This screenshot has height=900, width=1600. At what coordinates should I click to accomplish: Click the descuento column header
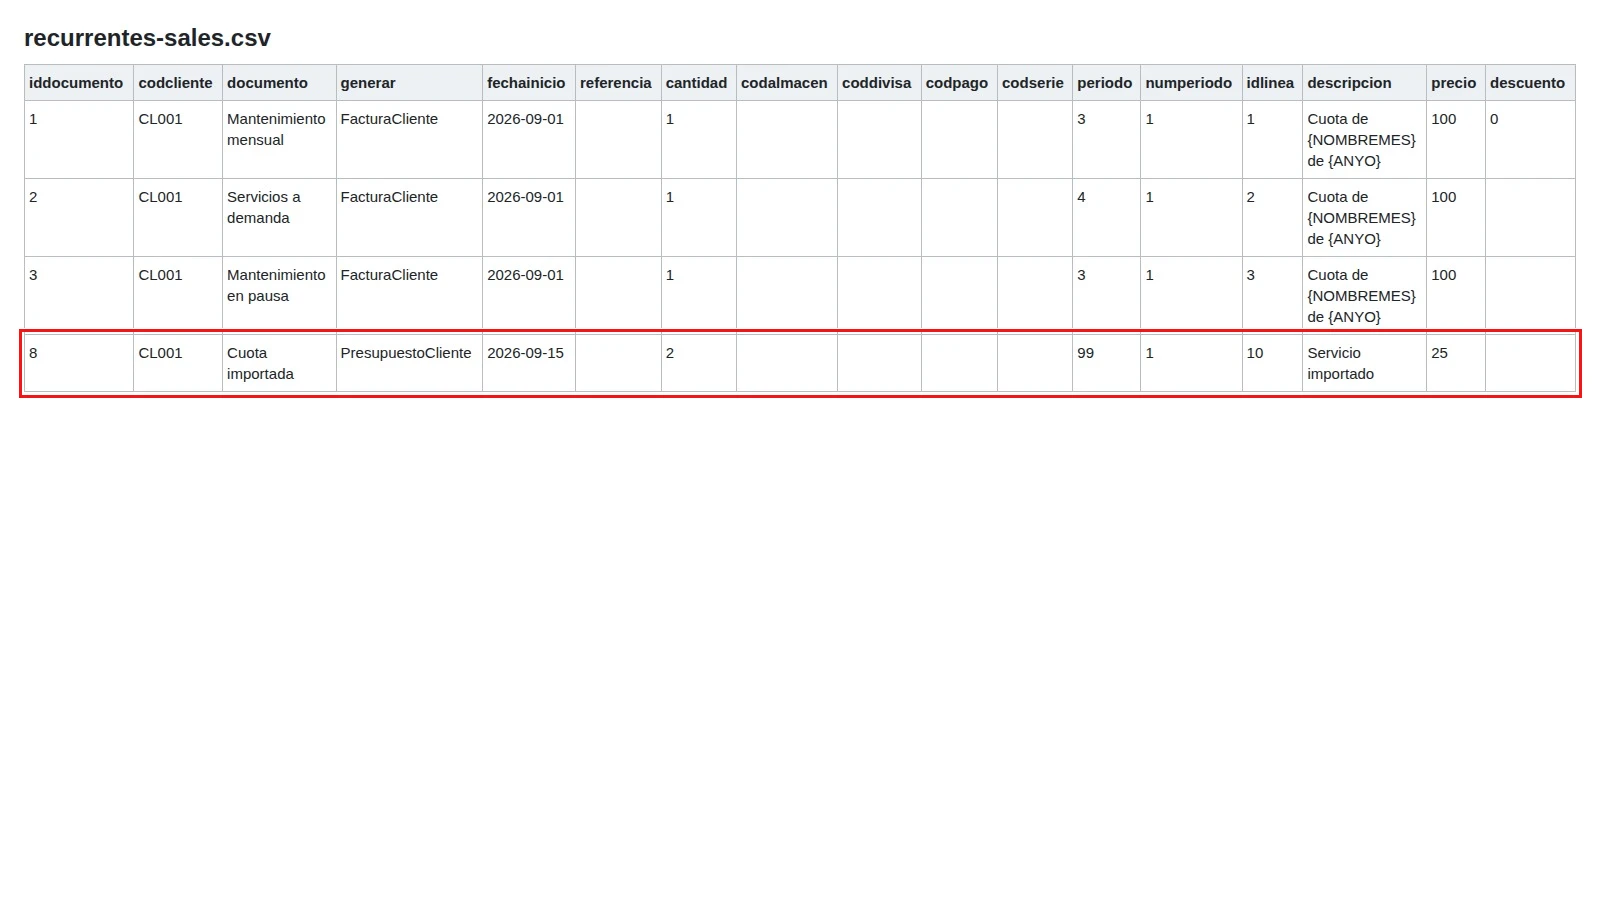click(1530, 83)
